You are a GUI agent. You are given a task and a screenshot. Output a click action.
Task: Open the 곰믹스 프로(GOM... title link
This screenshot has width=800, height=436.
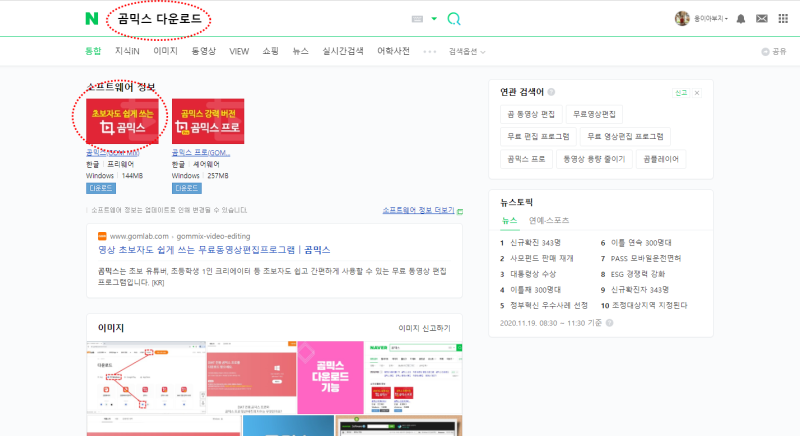[x=201, y=152]
